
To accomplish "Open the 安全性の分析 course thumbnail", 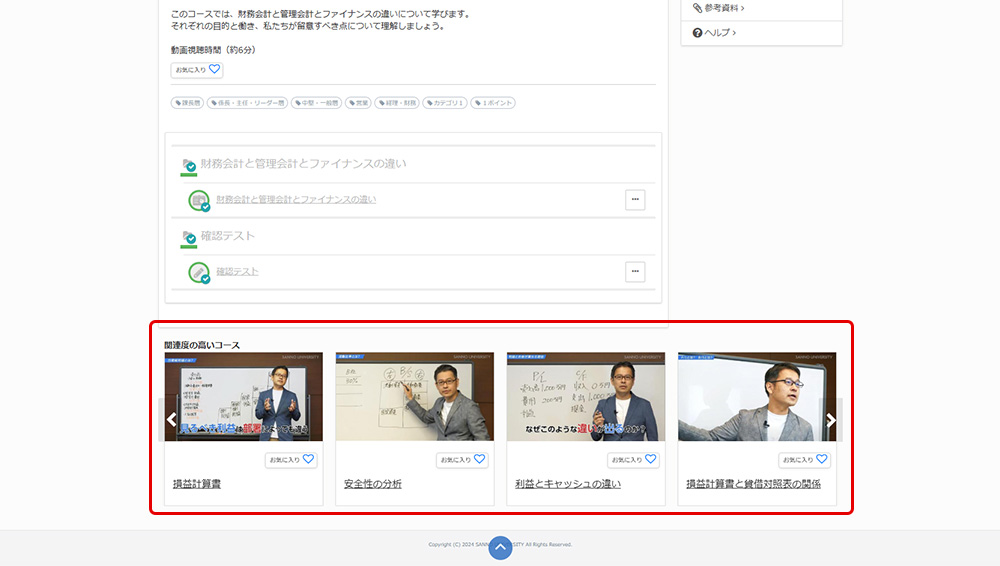I will point(415,397).
